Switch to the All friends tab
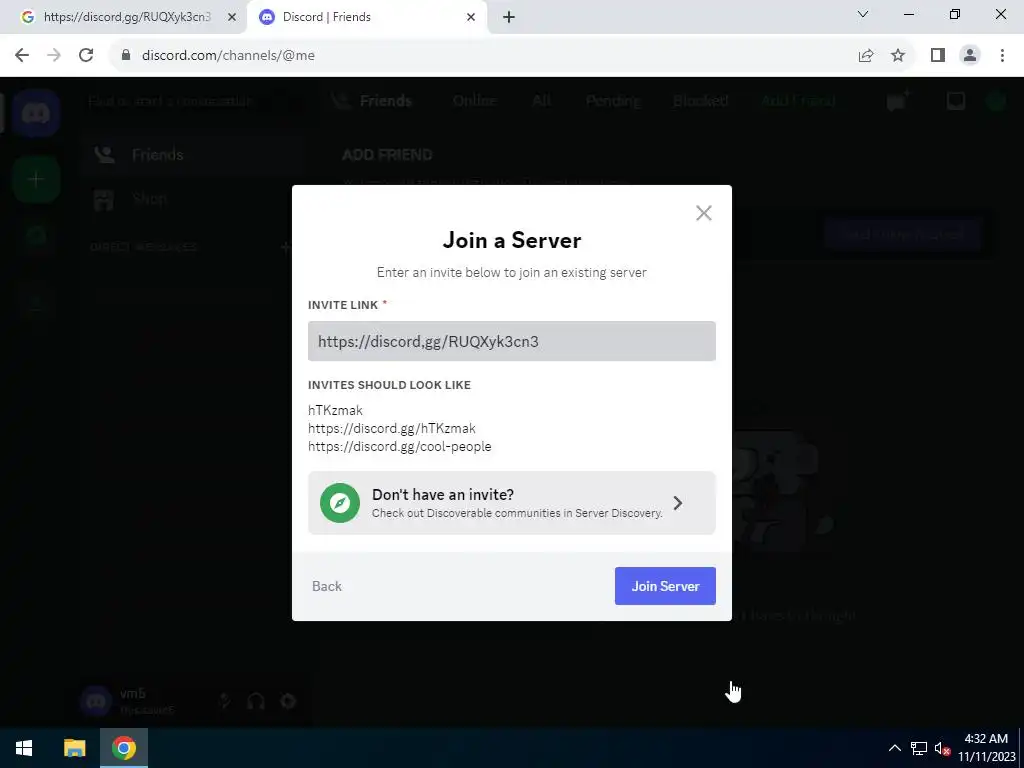 (x=541, y=101)
